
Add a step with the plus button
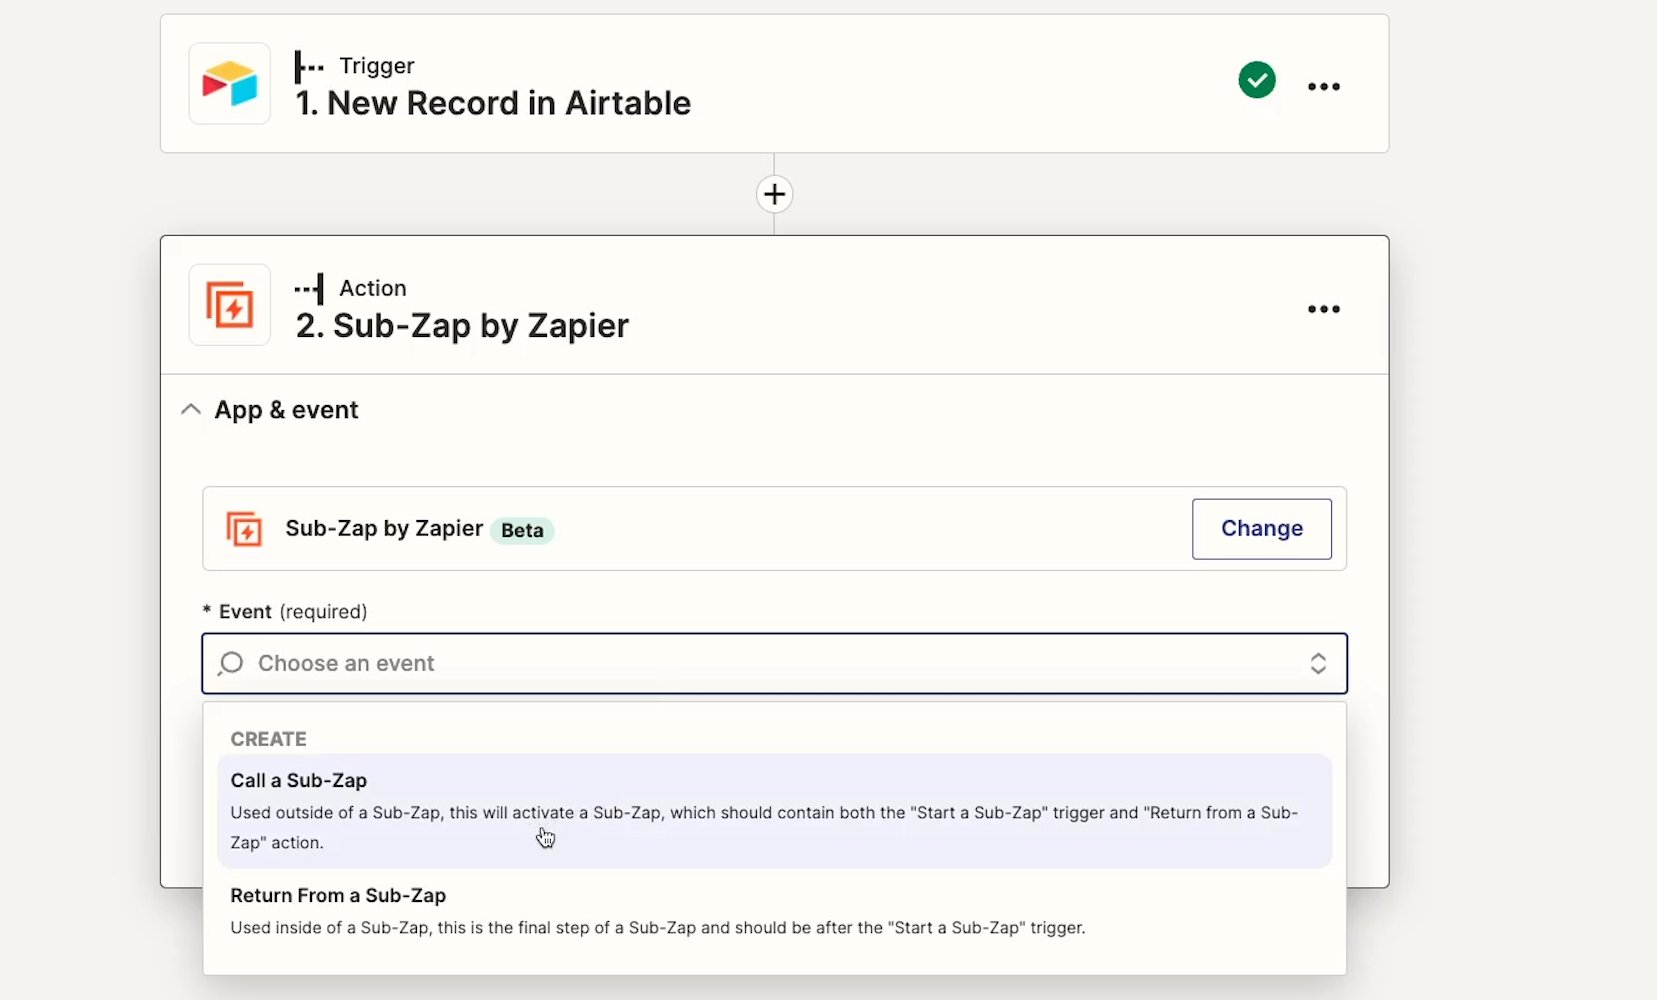774,194
